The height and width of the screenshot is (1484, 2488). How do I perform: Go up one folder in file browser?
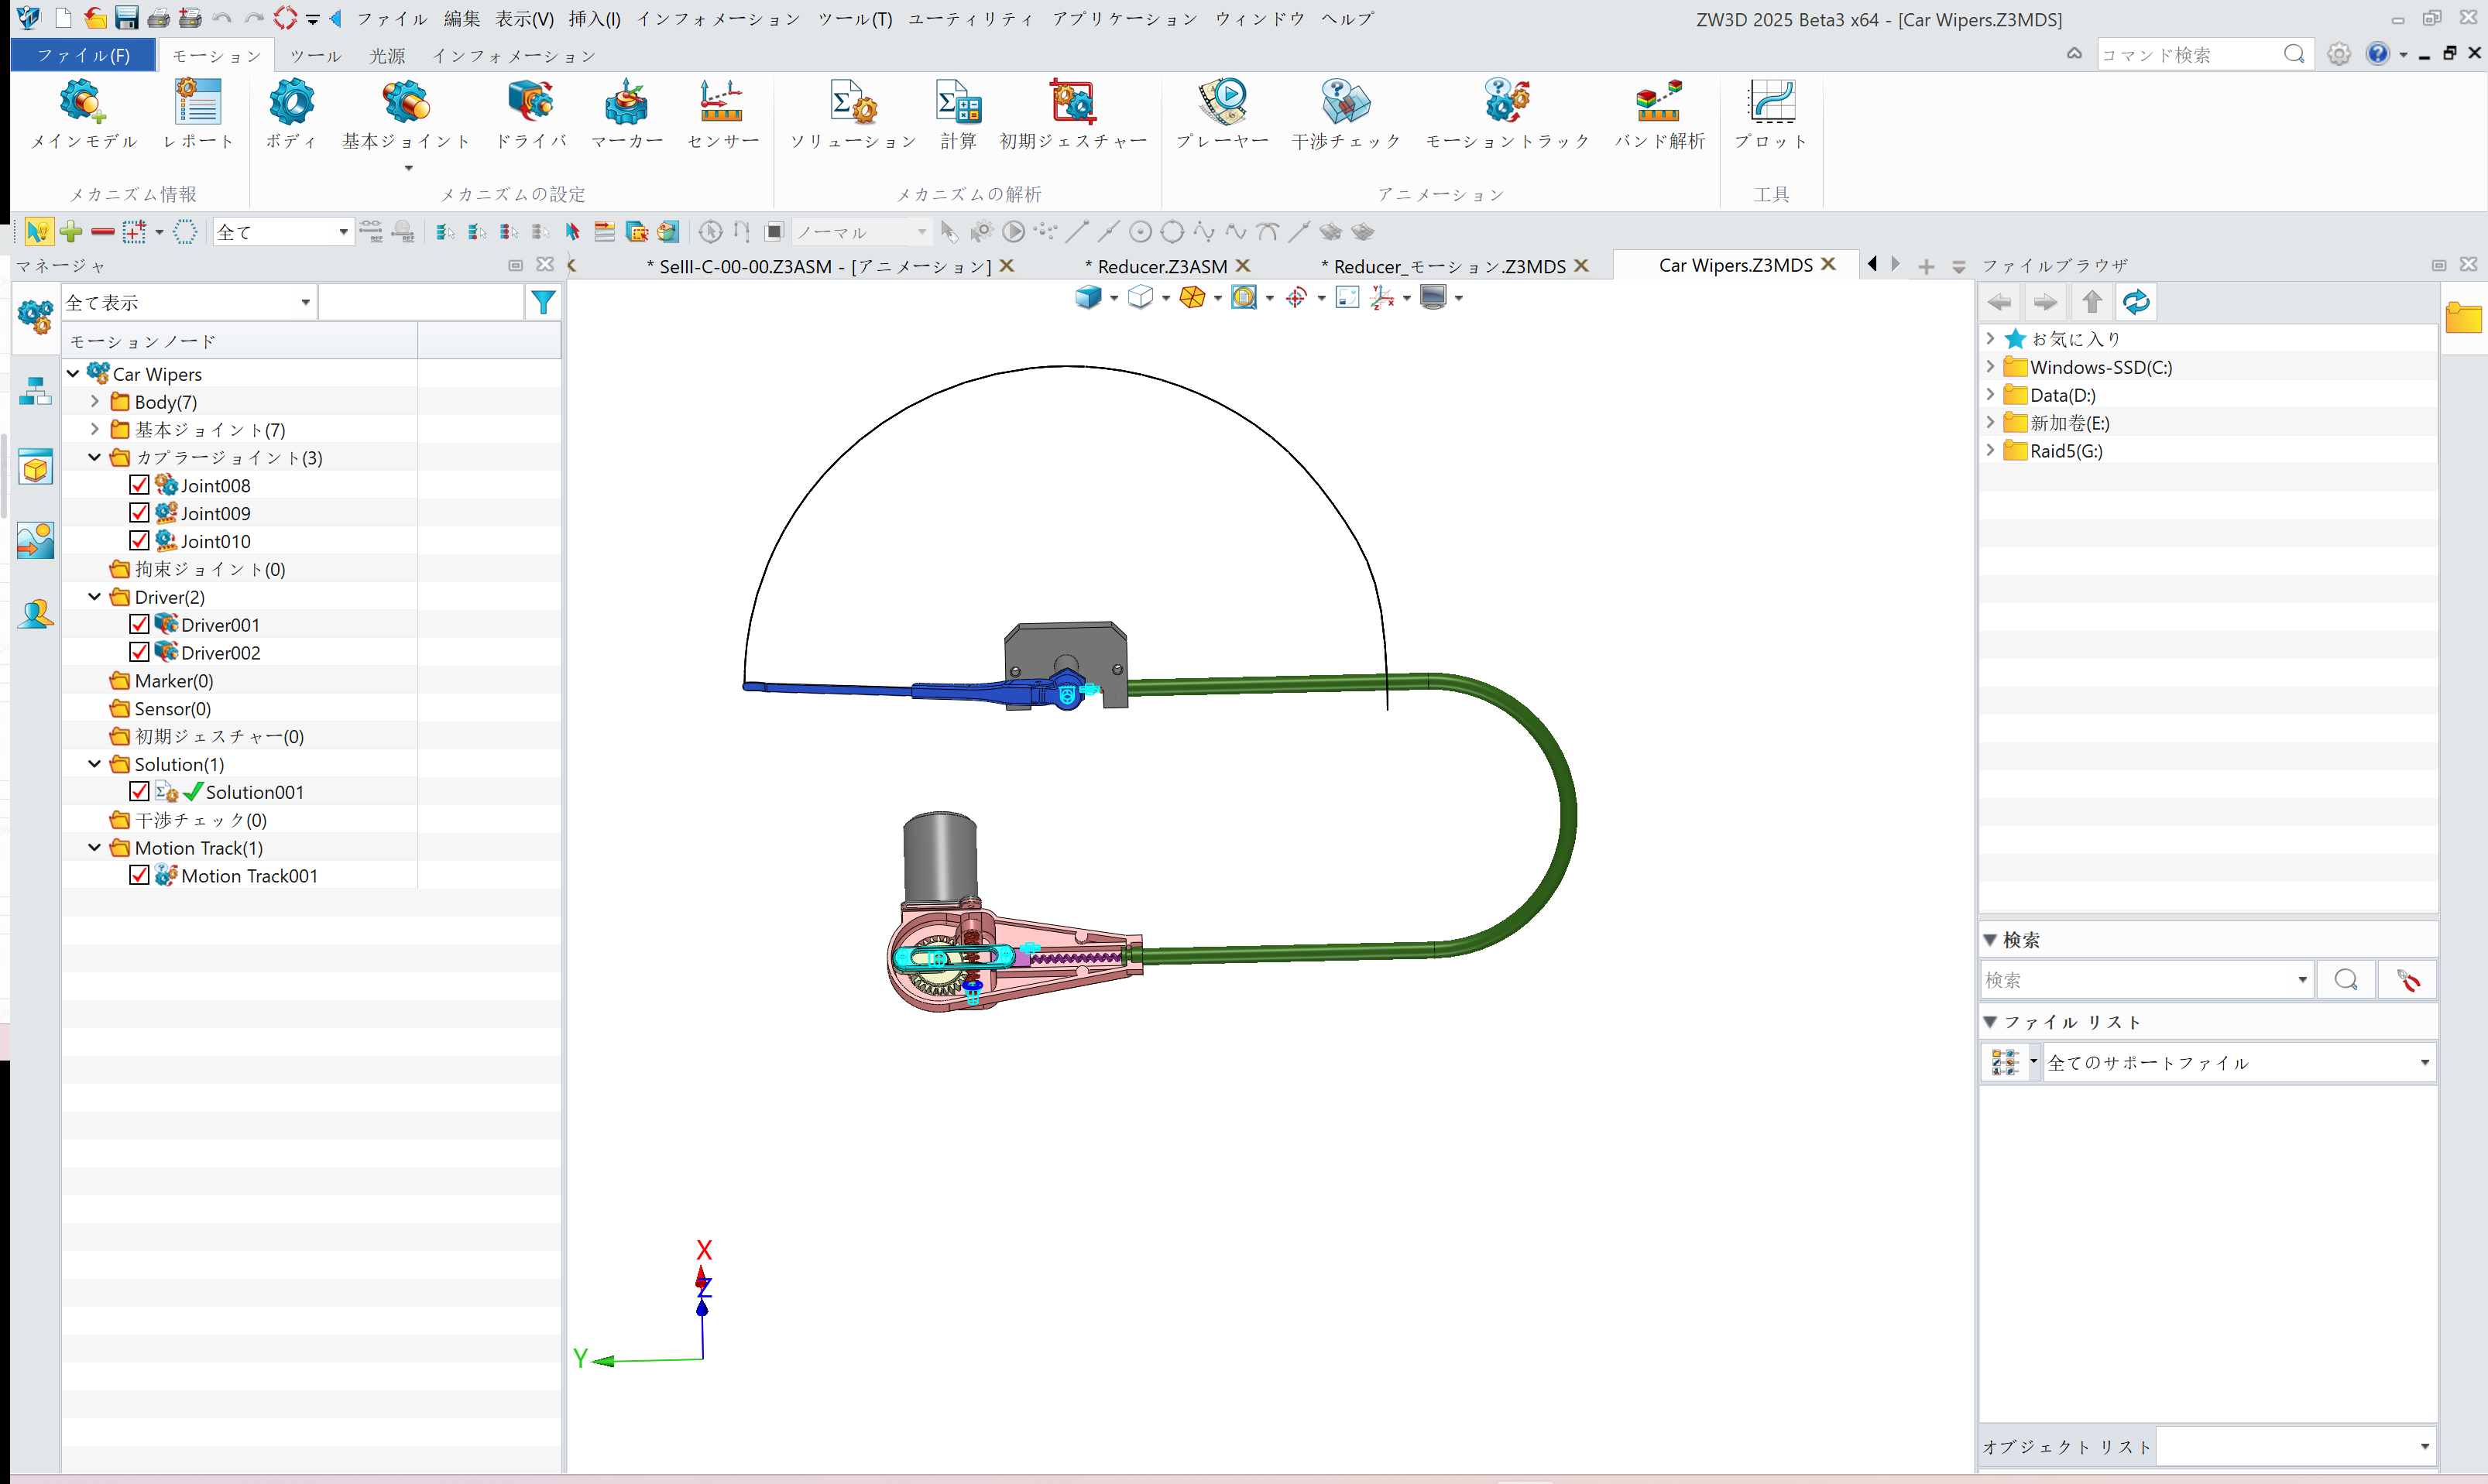coord(2091,302)
